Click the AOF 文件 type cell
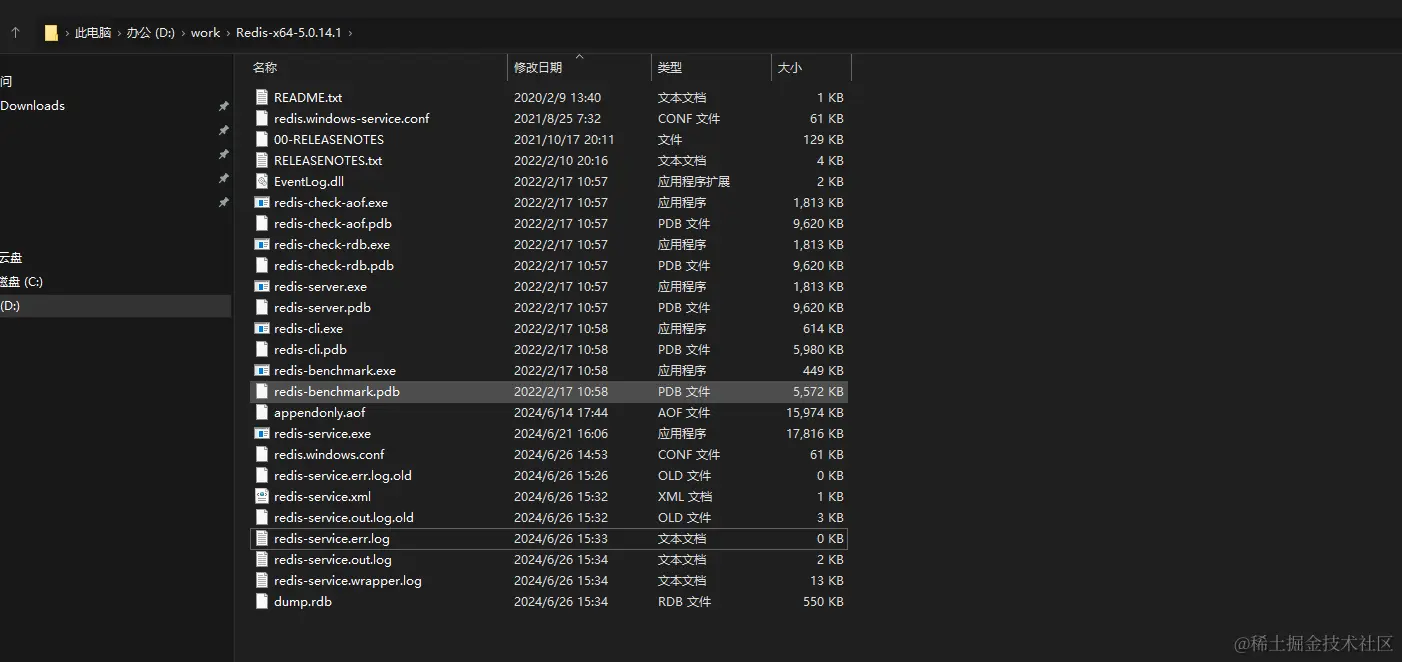Screen dimensions: 1402x662 pos(684,412)
